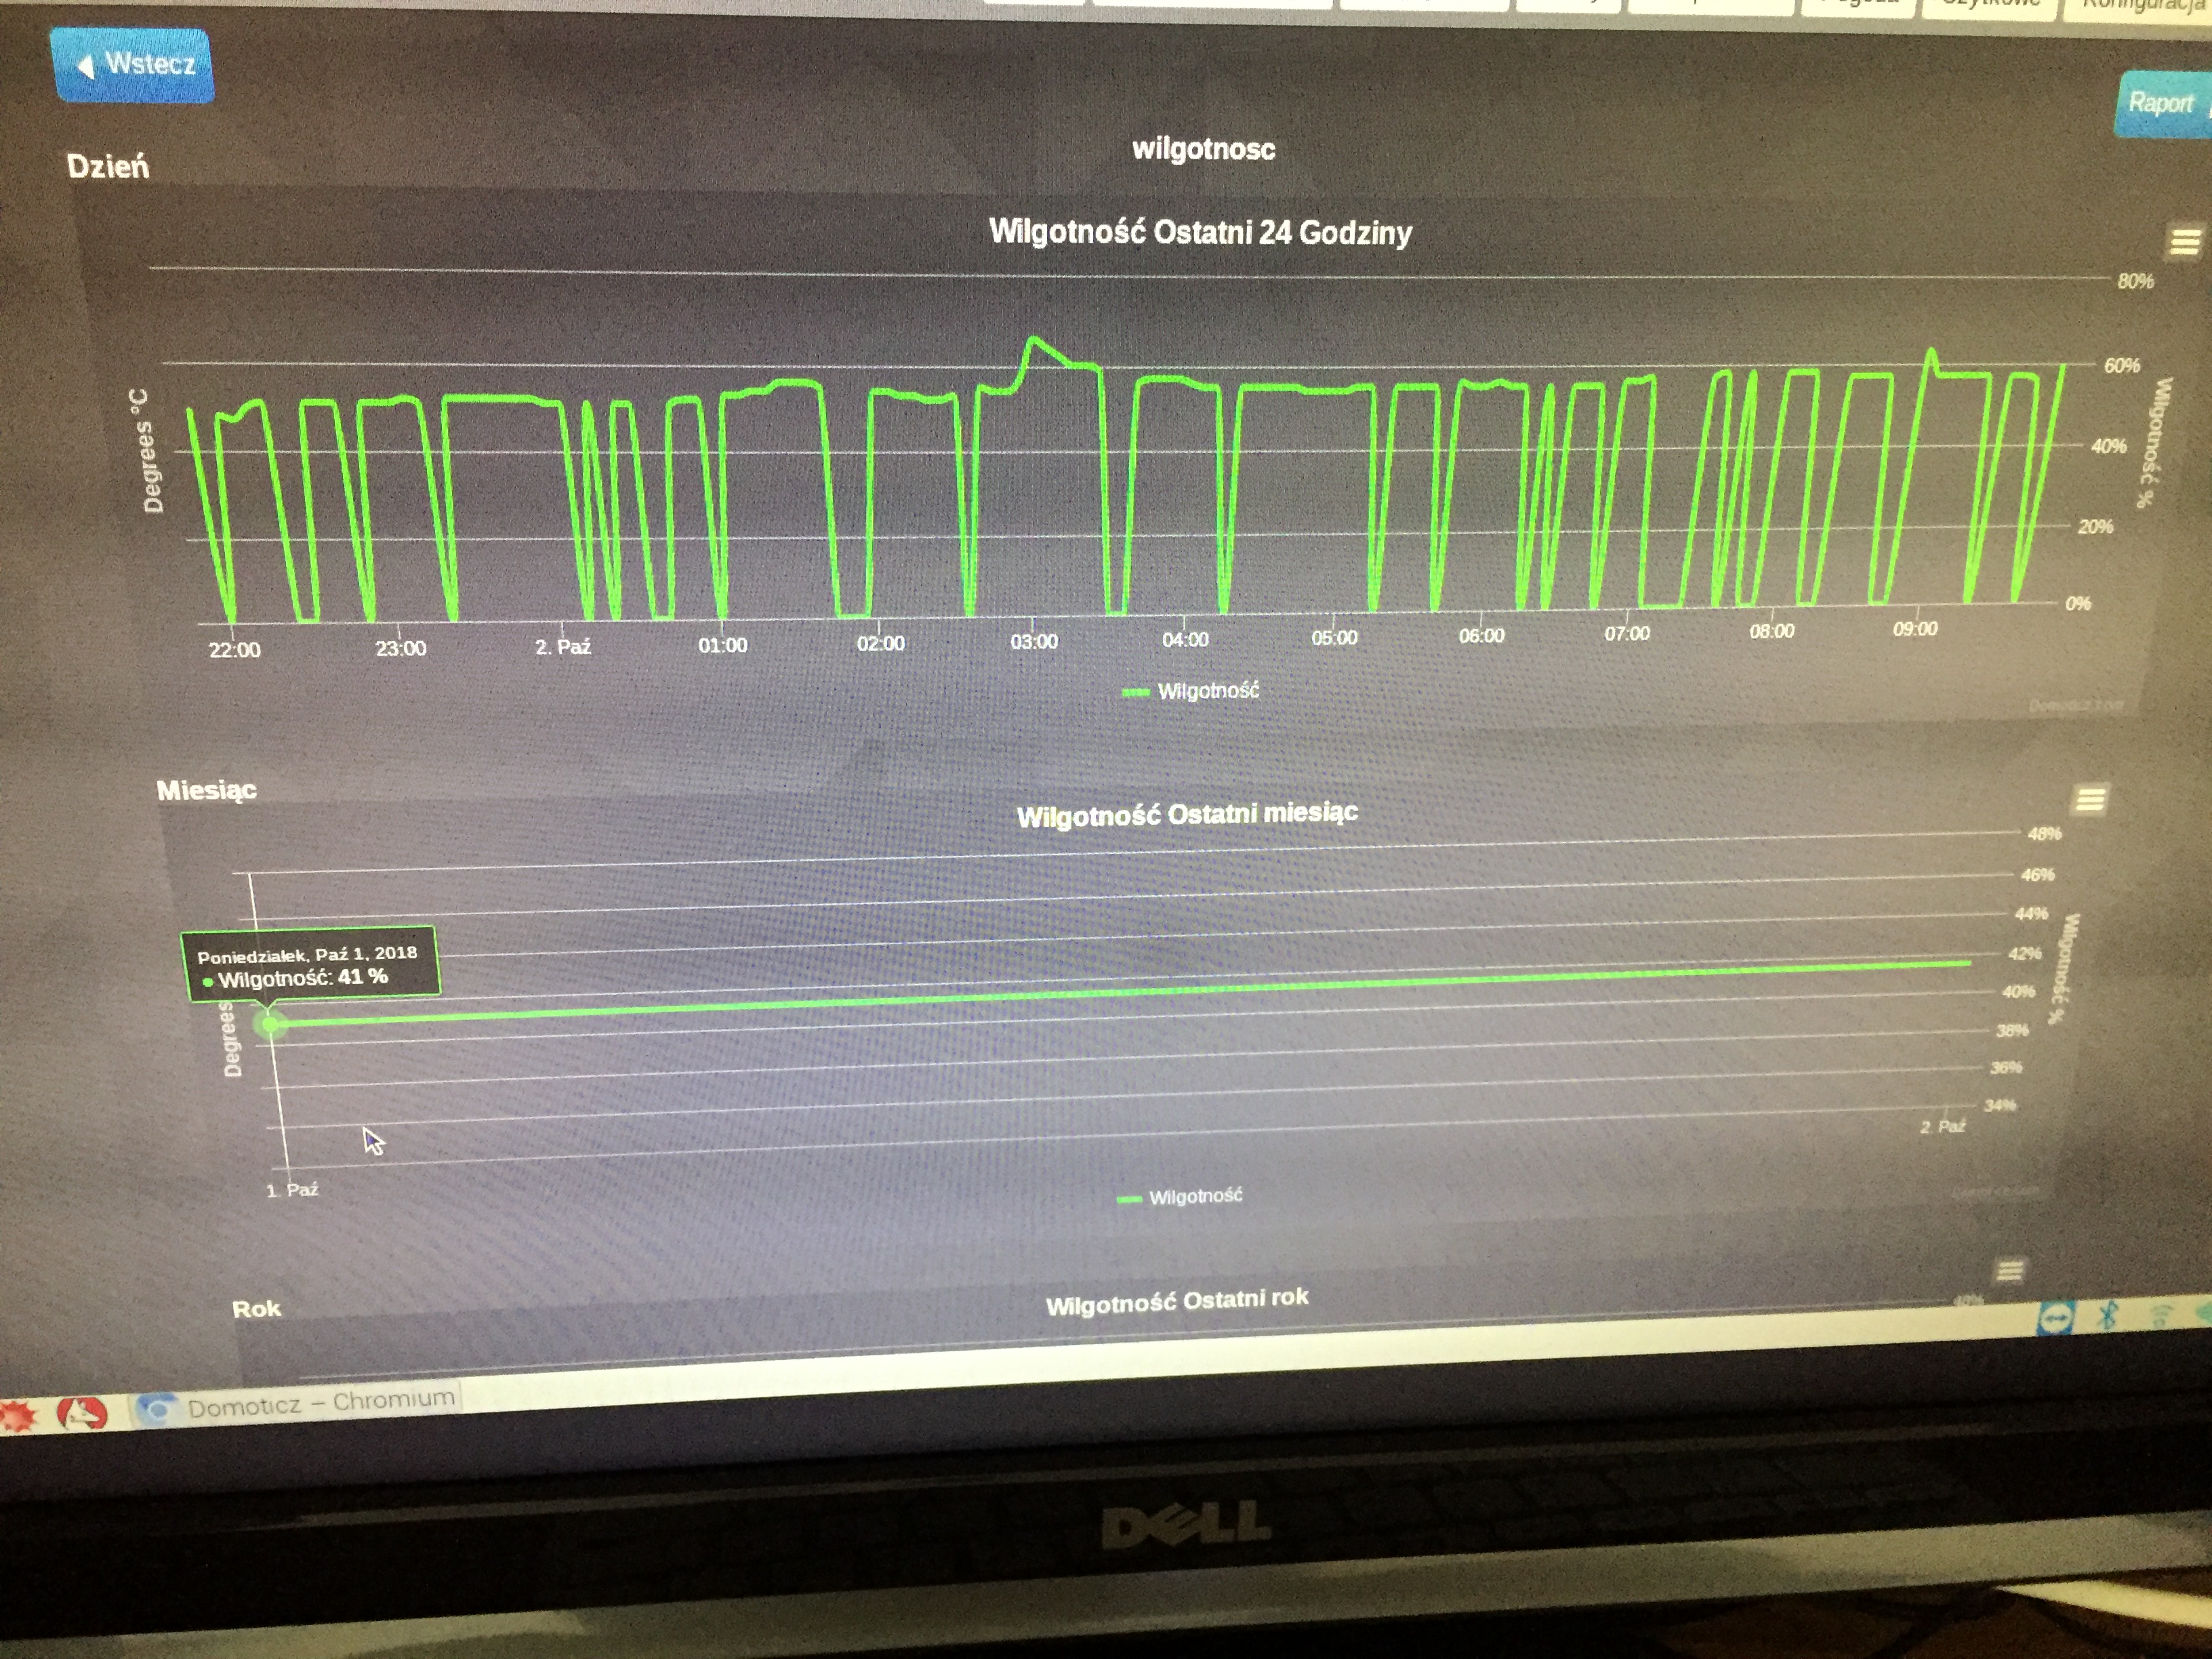Image resolution: width=2212 pixels, height=1659 pixels.
Task: Toggle Wilgotność legend in 24-hour chart
Action: [x=1191, y=691]
